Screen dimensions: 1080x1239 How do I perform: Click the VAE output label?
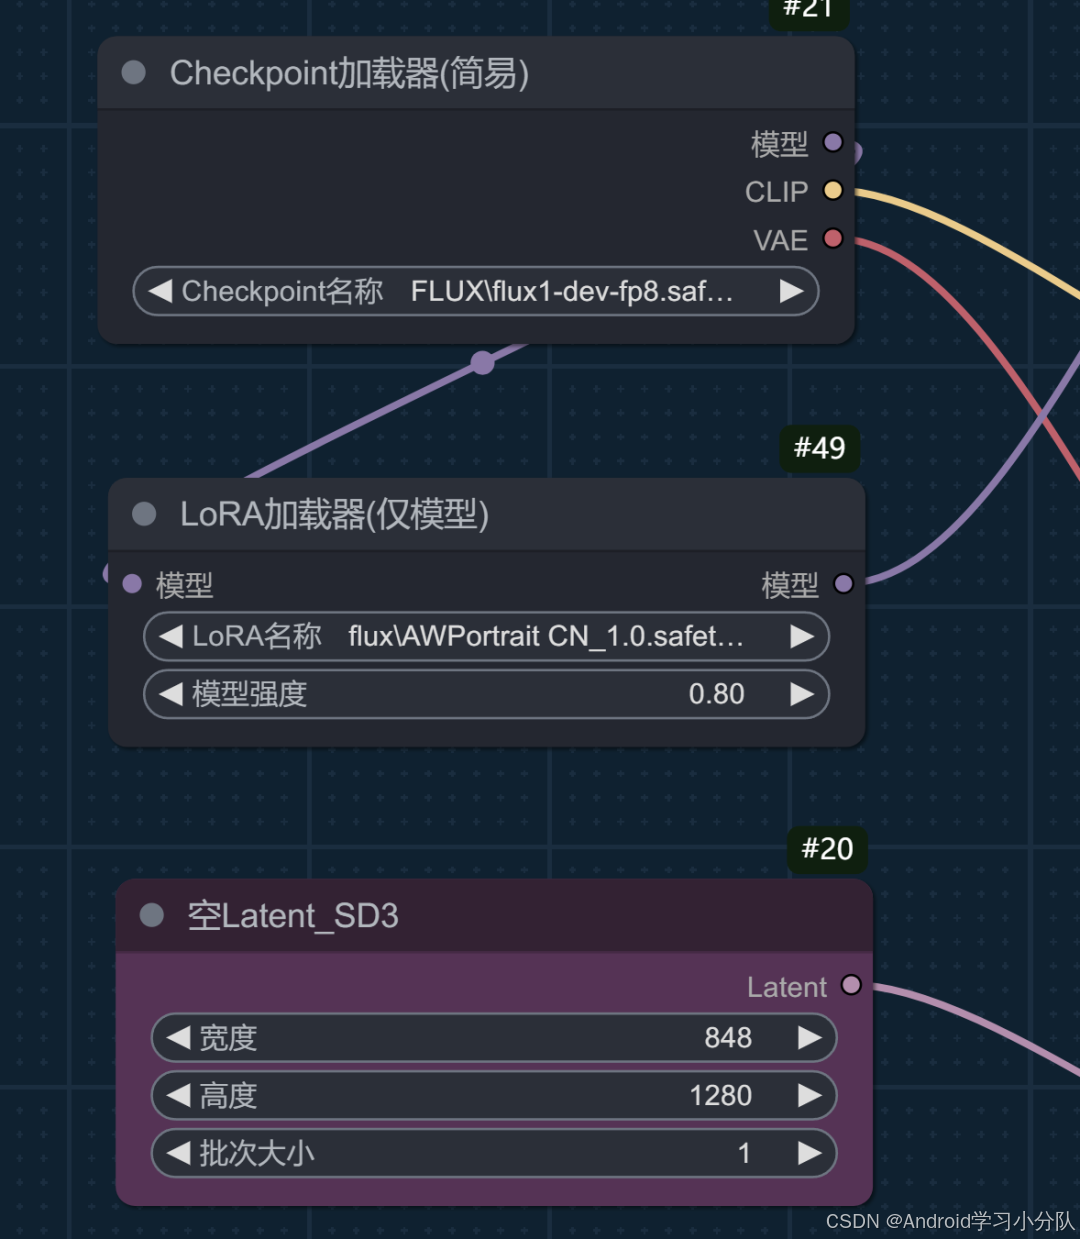point(780,240)
